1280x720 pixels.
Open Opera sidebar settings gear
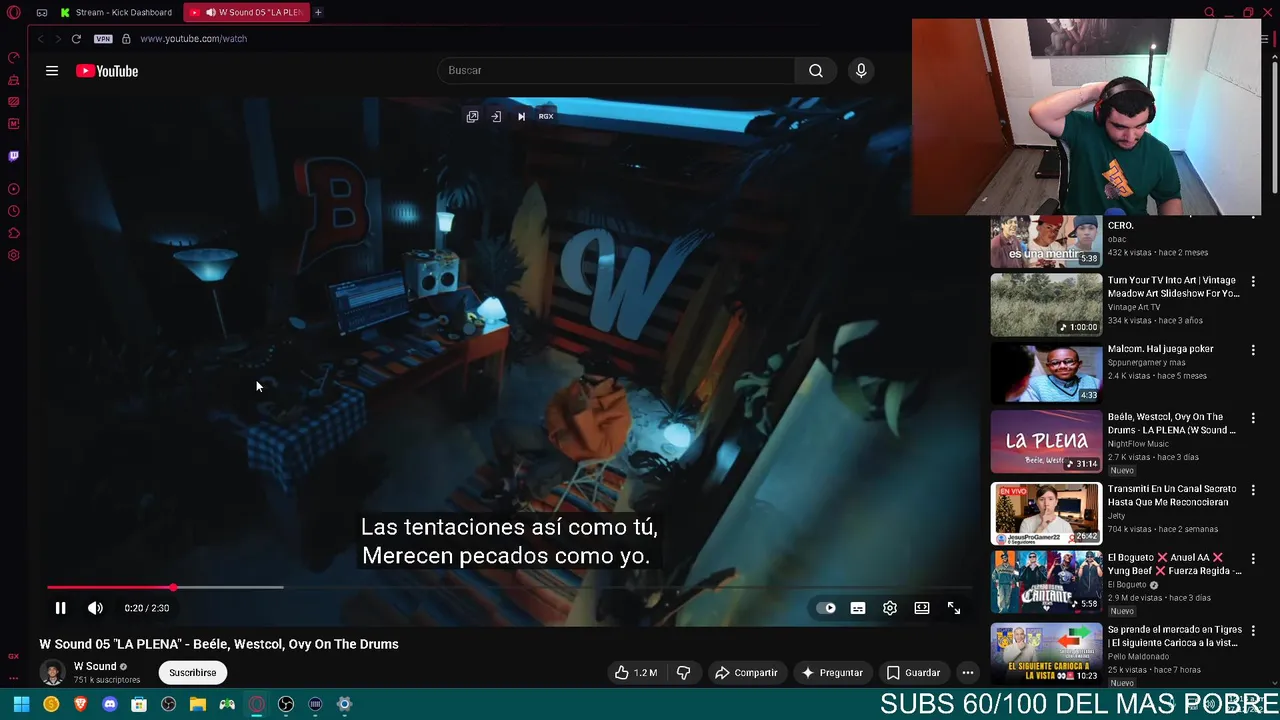point(14,255)
